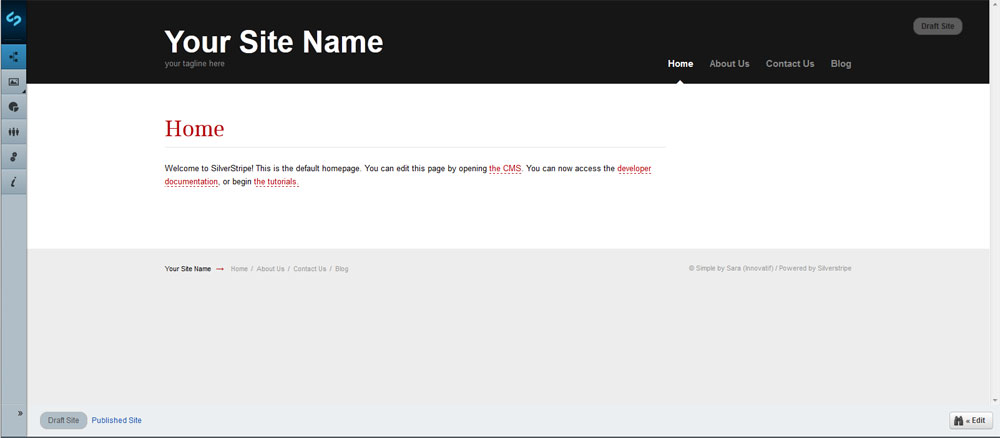Click footer Contact Us link
The width and height of the screenshot is (1000, 438).
click(x=309, y=269)
